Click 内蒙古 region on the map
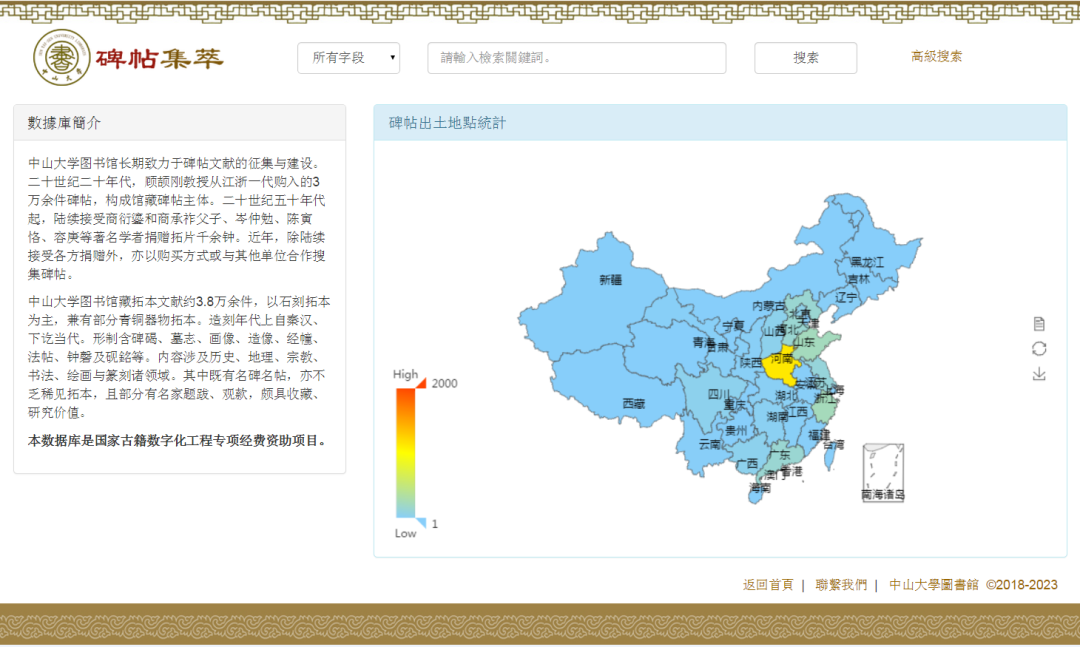Viewport: 1080px width, 647px height. 768,305
